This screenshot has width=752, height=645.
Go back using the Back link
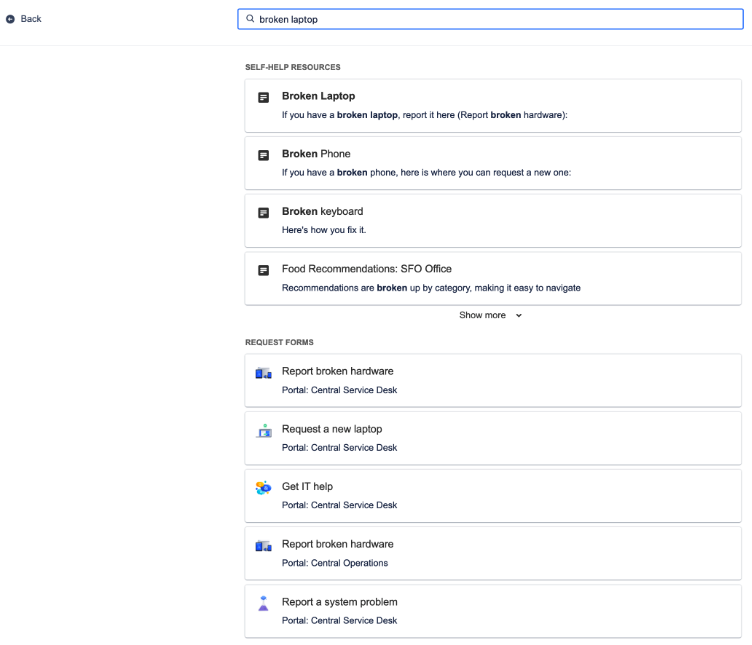(31, 19)
